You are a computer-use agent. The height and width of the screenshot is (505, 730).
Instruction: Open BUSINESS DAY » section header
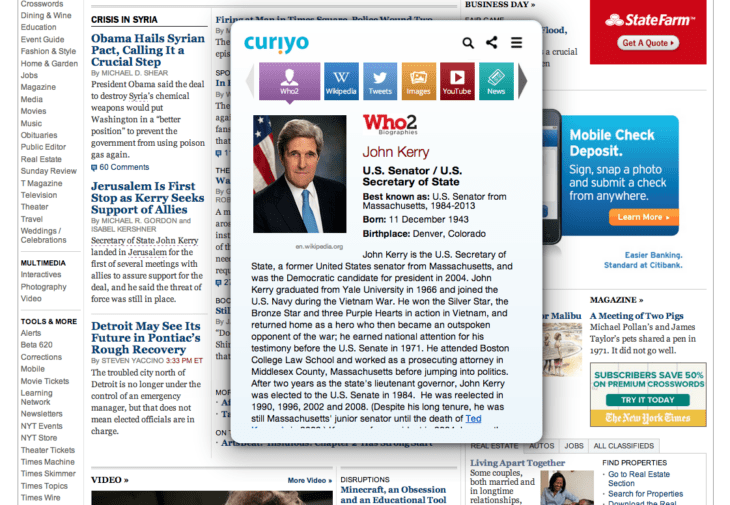(x=500, y=4)
